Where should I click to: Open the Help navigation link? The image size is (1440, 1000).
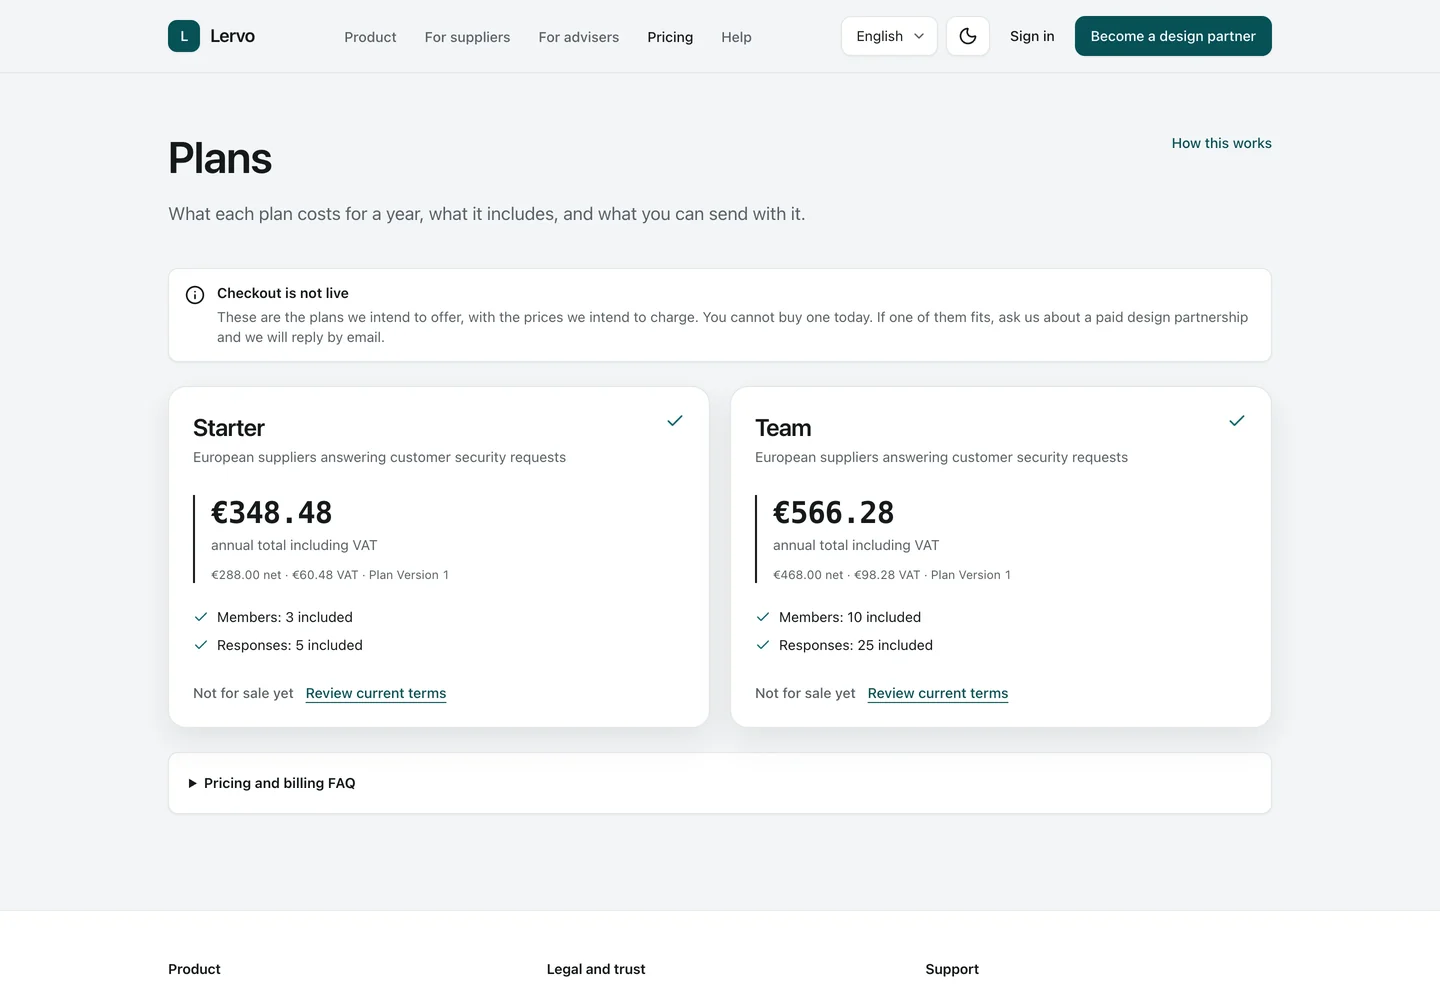point(736,37)
